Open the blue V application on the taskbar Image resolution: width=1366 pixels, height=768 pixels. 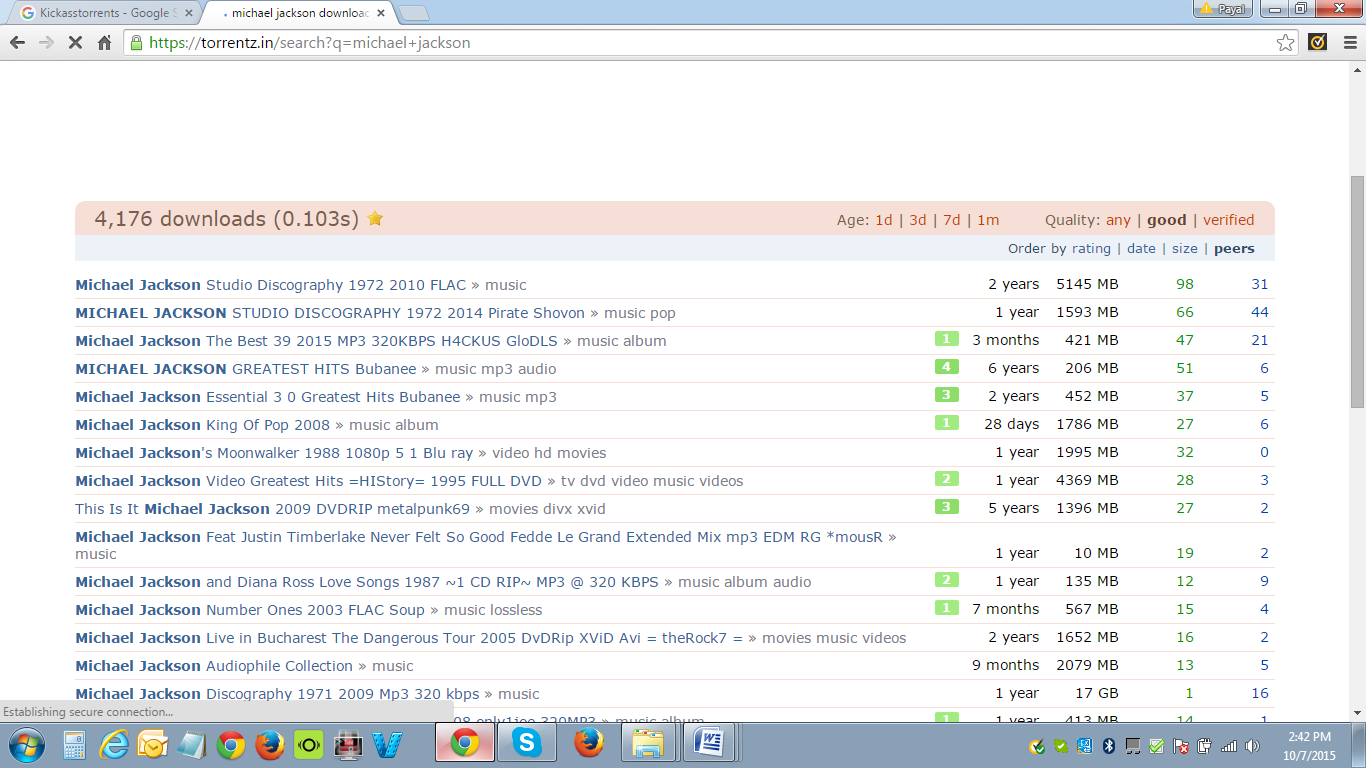[386, 745]
